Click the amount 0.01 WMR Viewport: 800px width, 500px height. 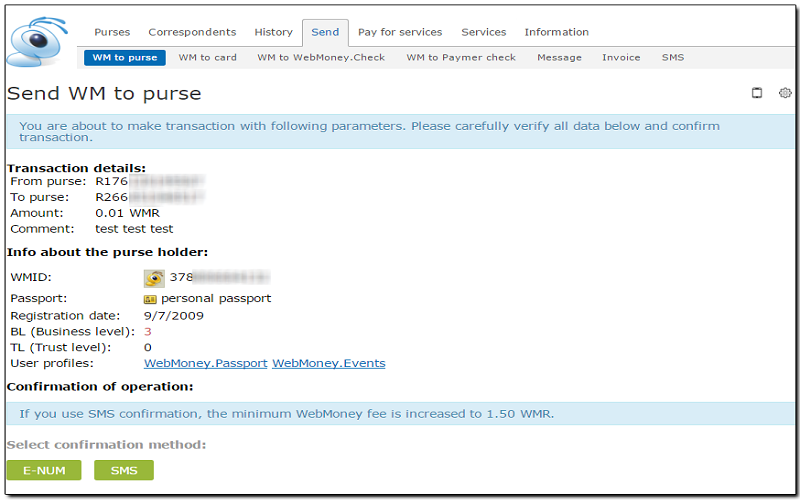128,213
